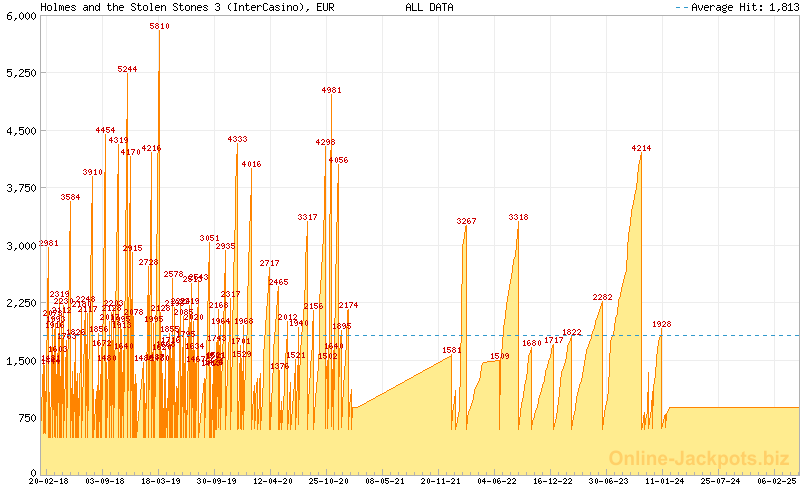Click the 4981 peak data label
This screenshot has height=490, width=800.
[332, 90]
